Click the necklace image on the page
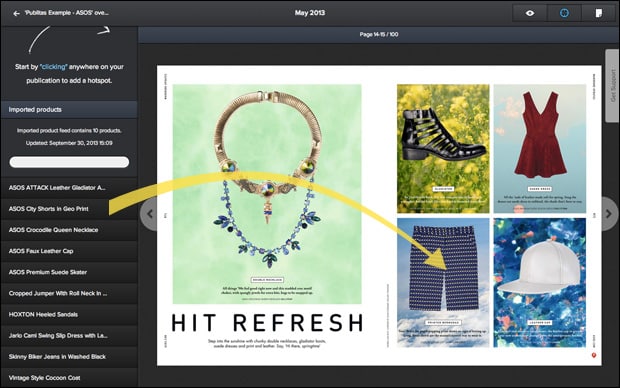This screenshot has height=388, width=620. (x=267, y=194)
